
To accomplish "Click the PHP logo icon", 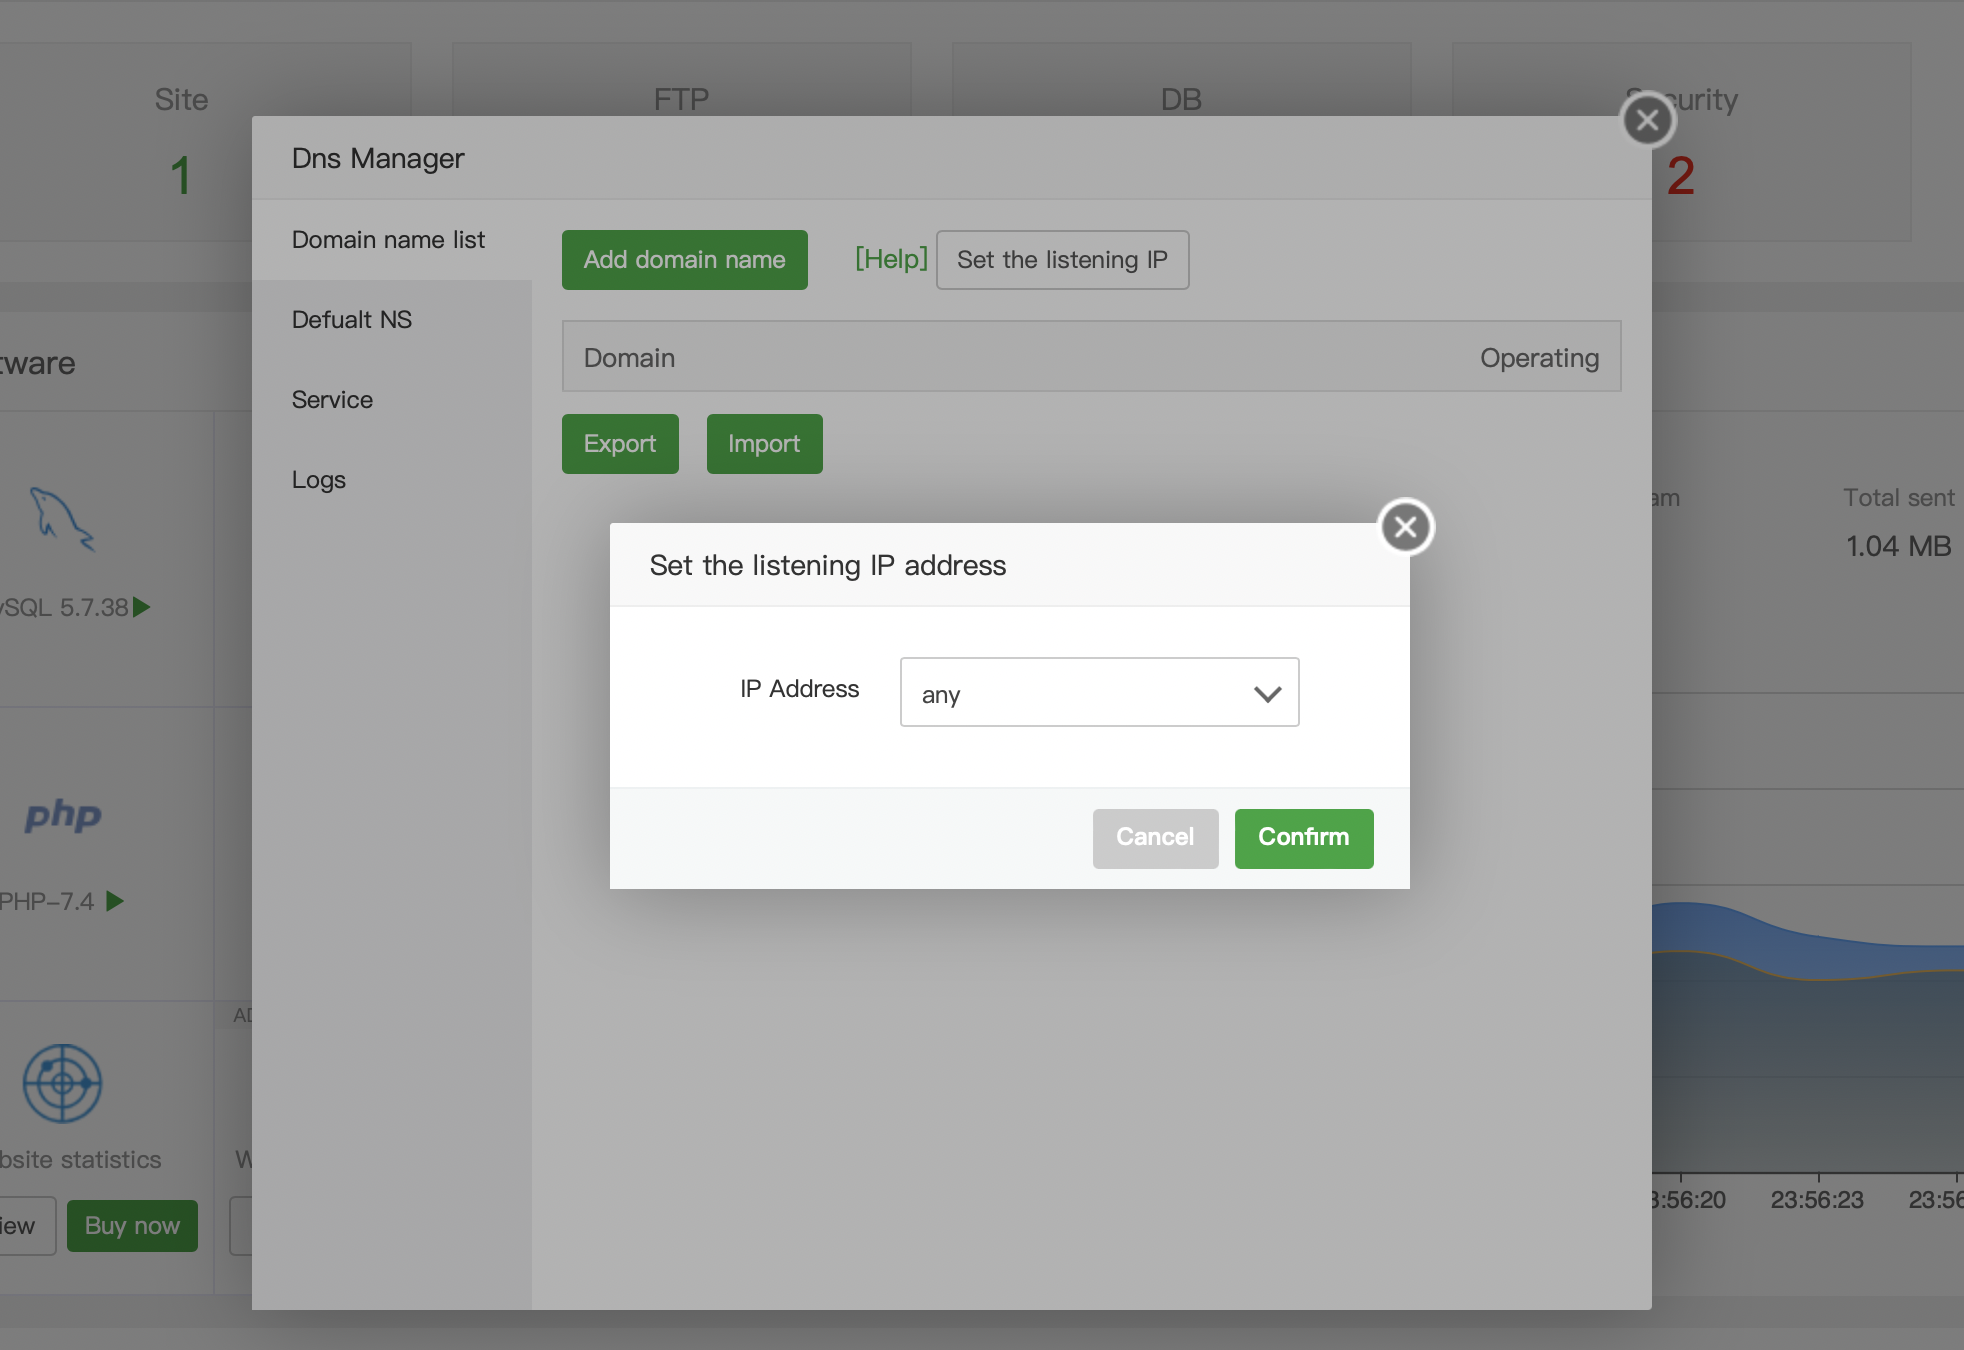I will point(63,815).
